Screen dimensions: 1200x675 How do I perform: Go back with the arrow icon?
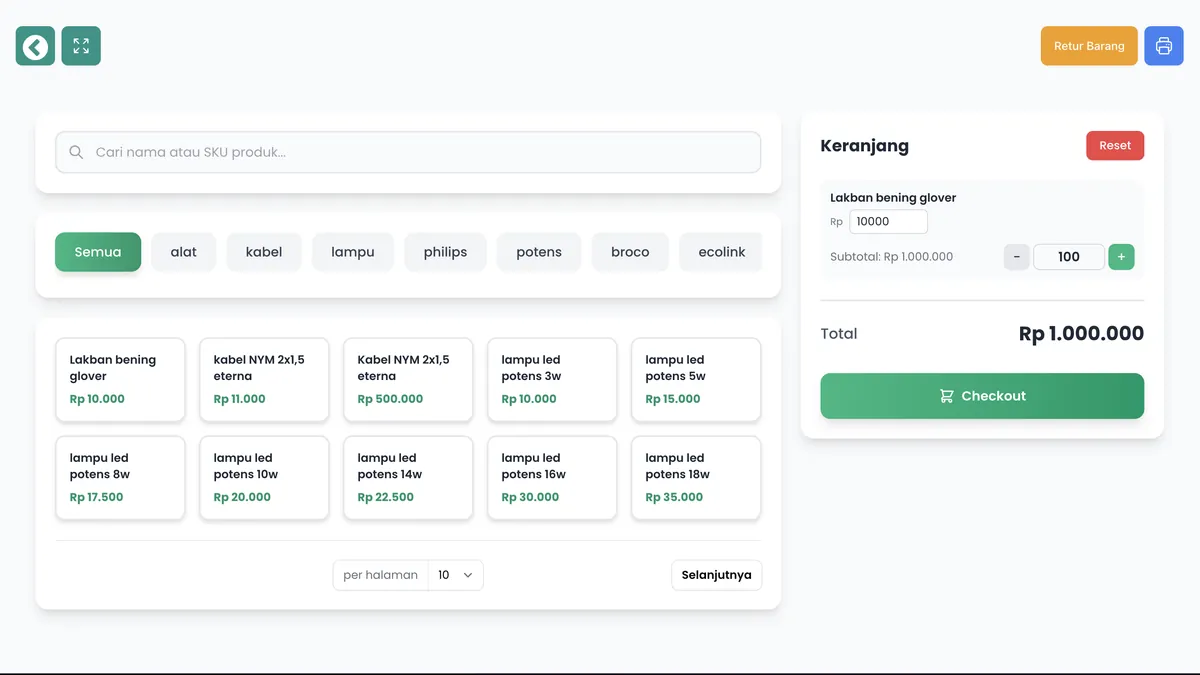(35, 46)
